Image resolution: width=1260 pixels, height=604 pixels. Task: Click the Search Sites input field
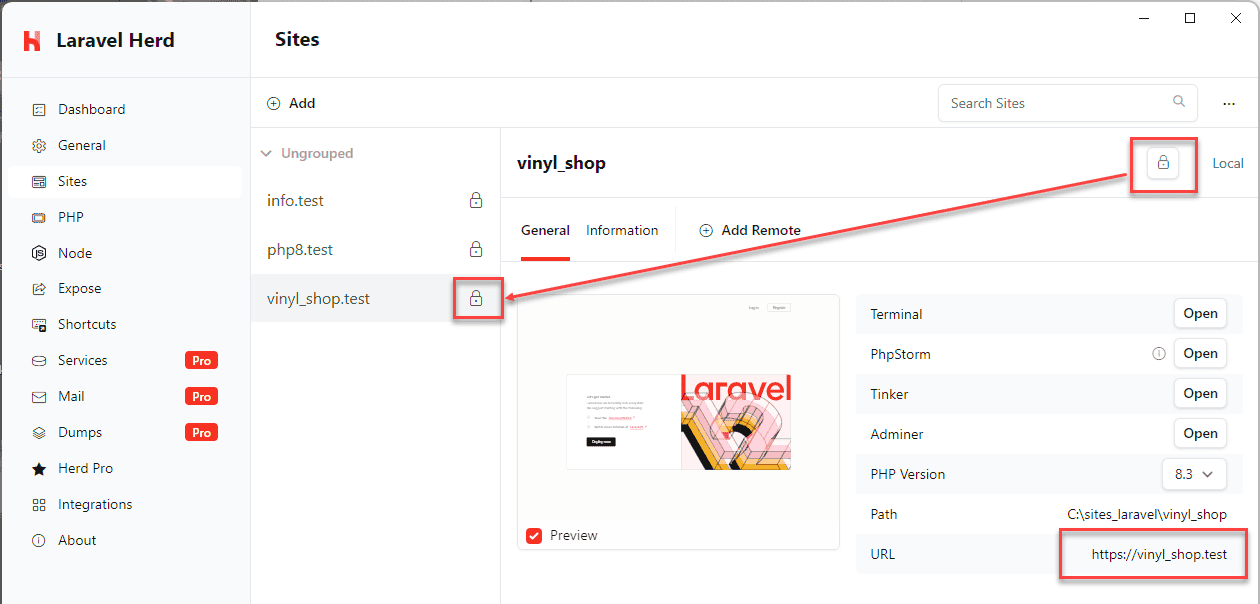tap(1055, 103)
